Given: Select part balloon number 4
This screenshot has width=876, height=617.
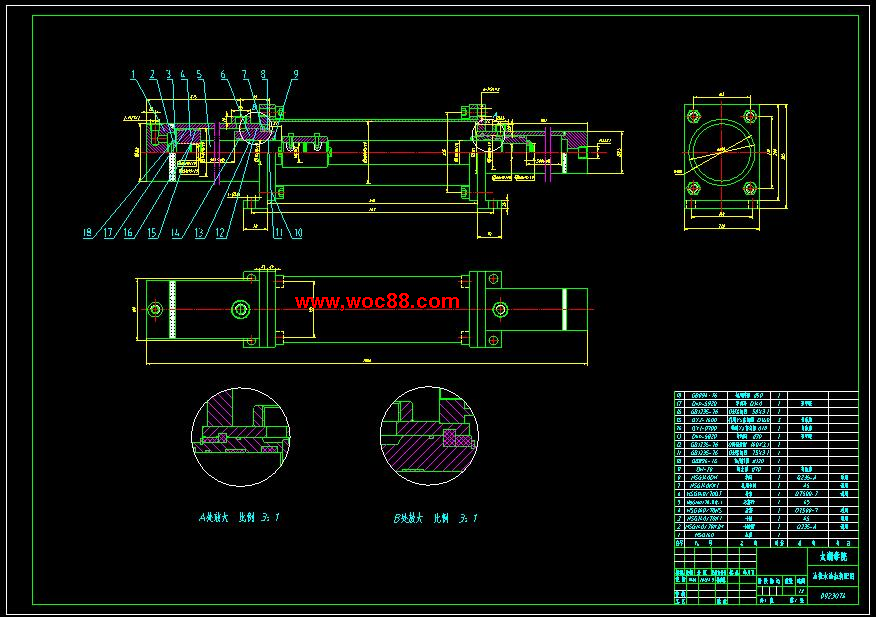Looking at the screenshot, I should coord(183,75).
